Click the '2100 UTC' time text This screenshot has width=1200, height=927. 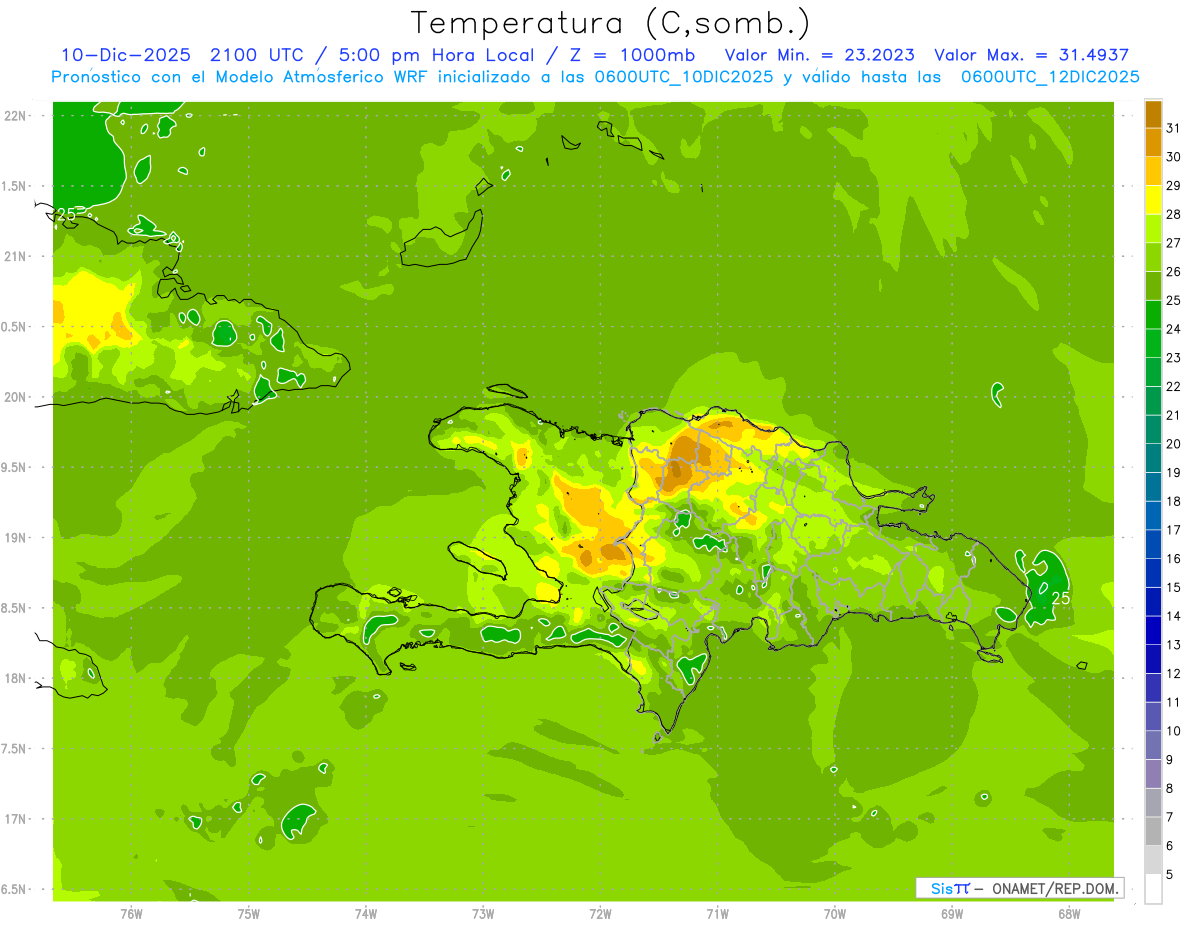[259, 55]
